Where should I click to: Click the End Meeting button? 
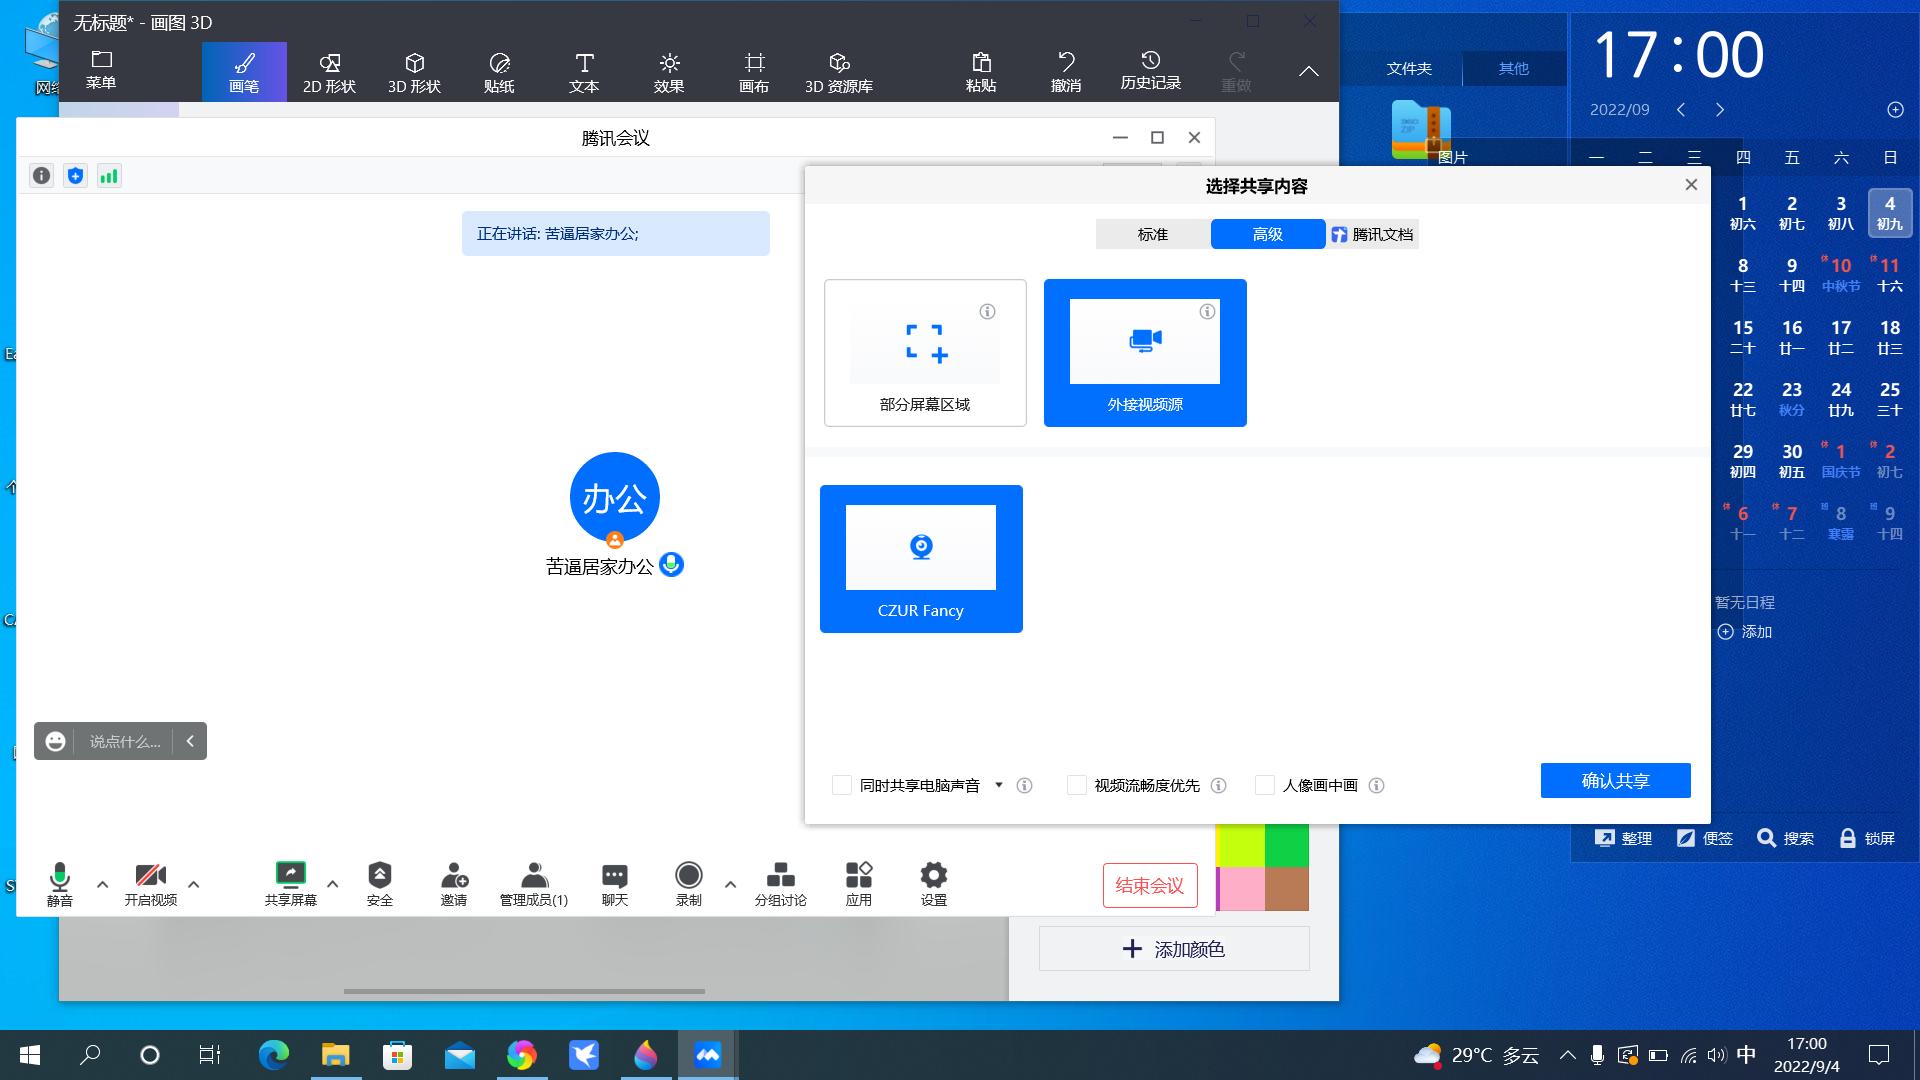tap(1149, 885)
